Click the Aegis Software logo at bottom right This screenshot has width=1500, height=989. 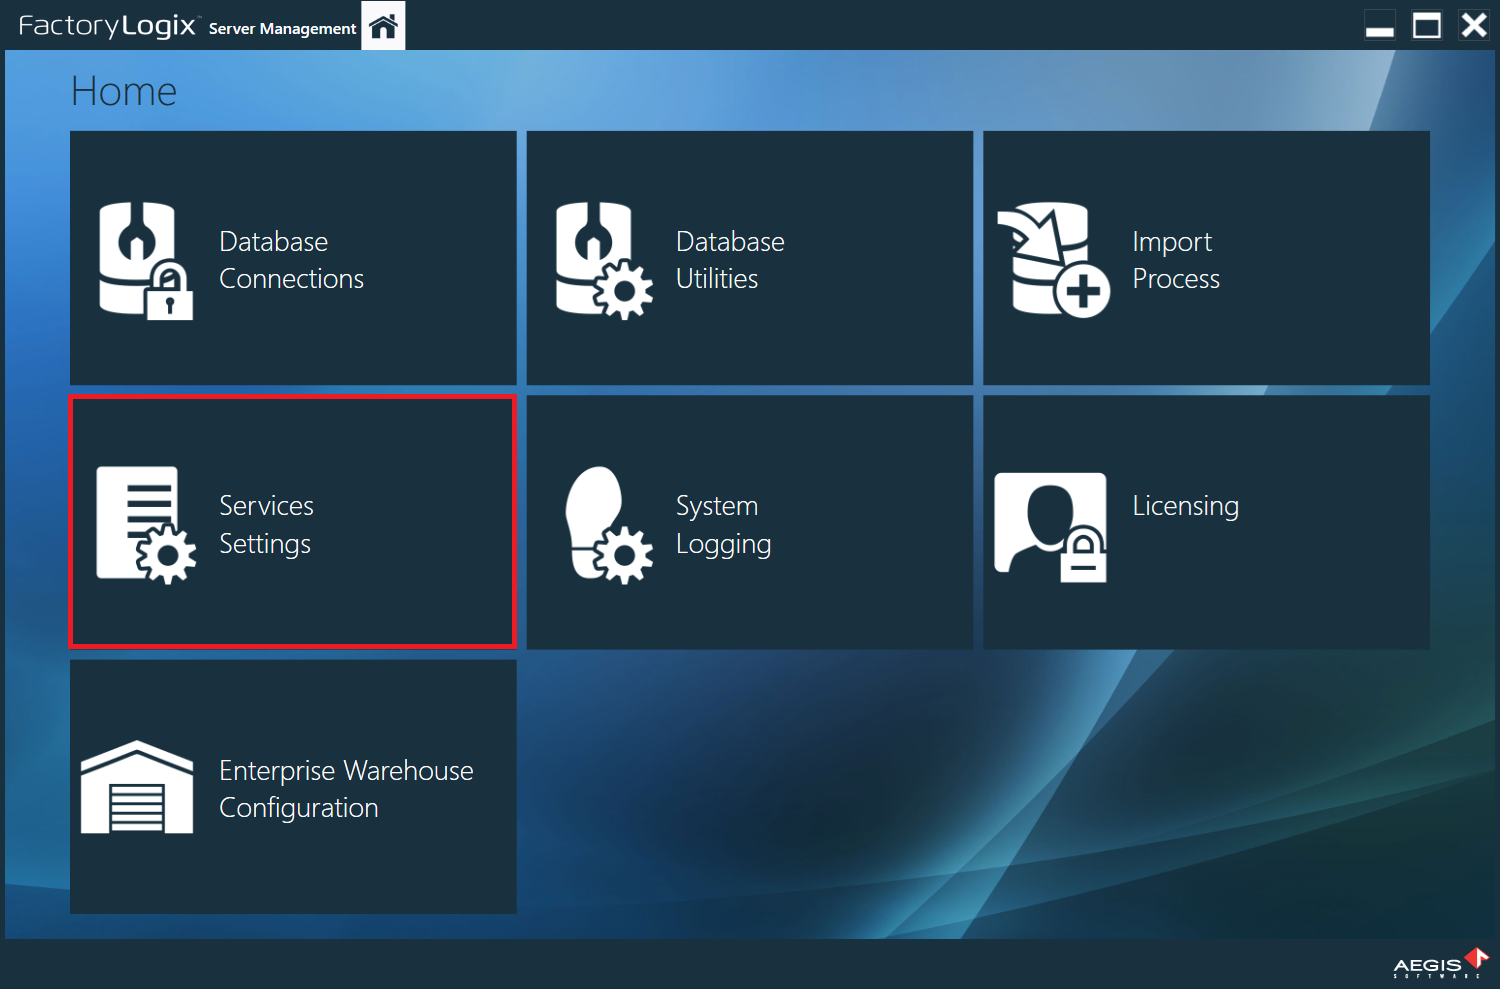point(1438,963)
